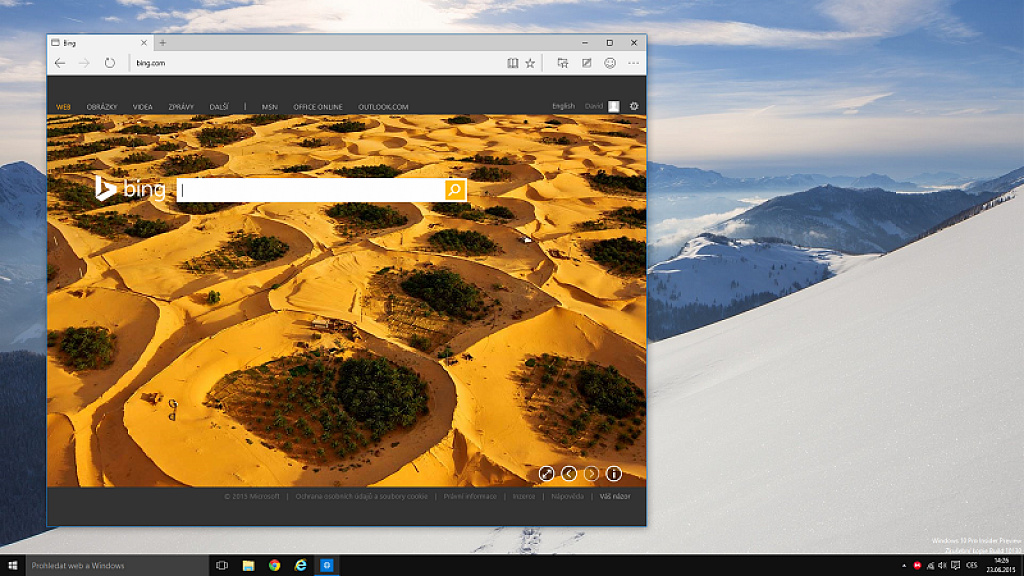This screenshot has width=1024, height=576.
Task: Open Nápověda help link
Action: (568, 496)
